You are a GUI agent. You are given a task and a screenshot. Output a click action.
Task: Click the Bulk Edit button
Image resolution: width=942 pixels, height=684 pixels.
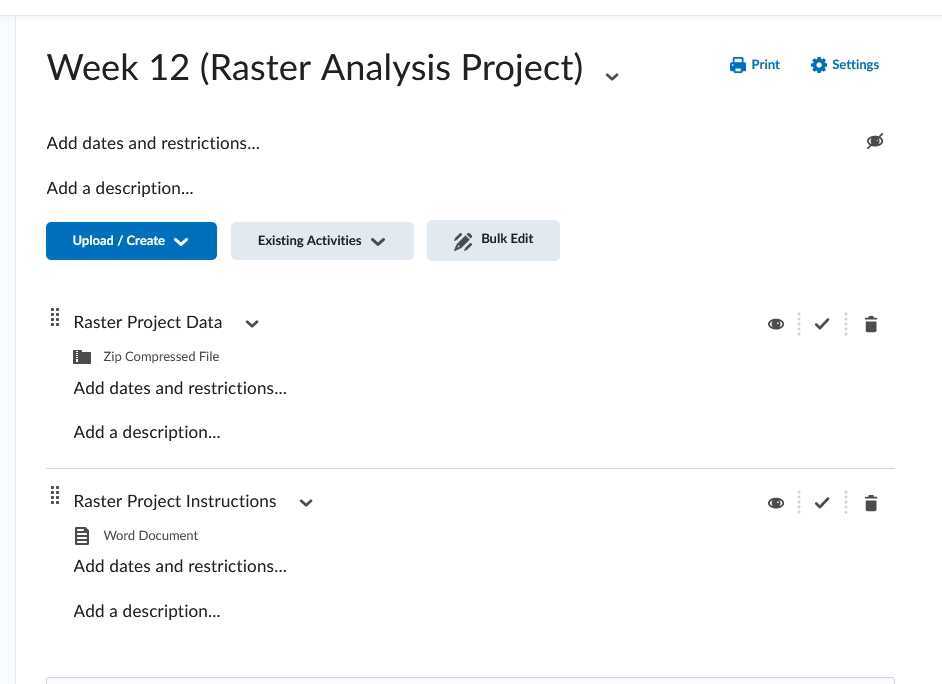point(493,239)
